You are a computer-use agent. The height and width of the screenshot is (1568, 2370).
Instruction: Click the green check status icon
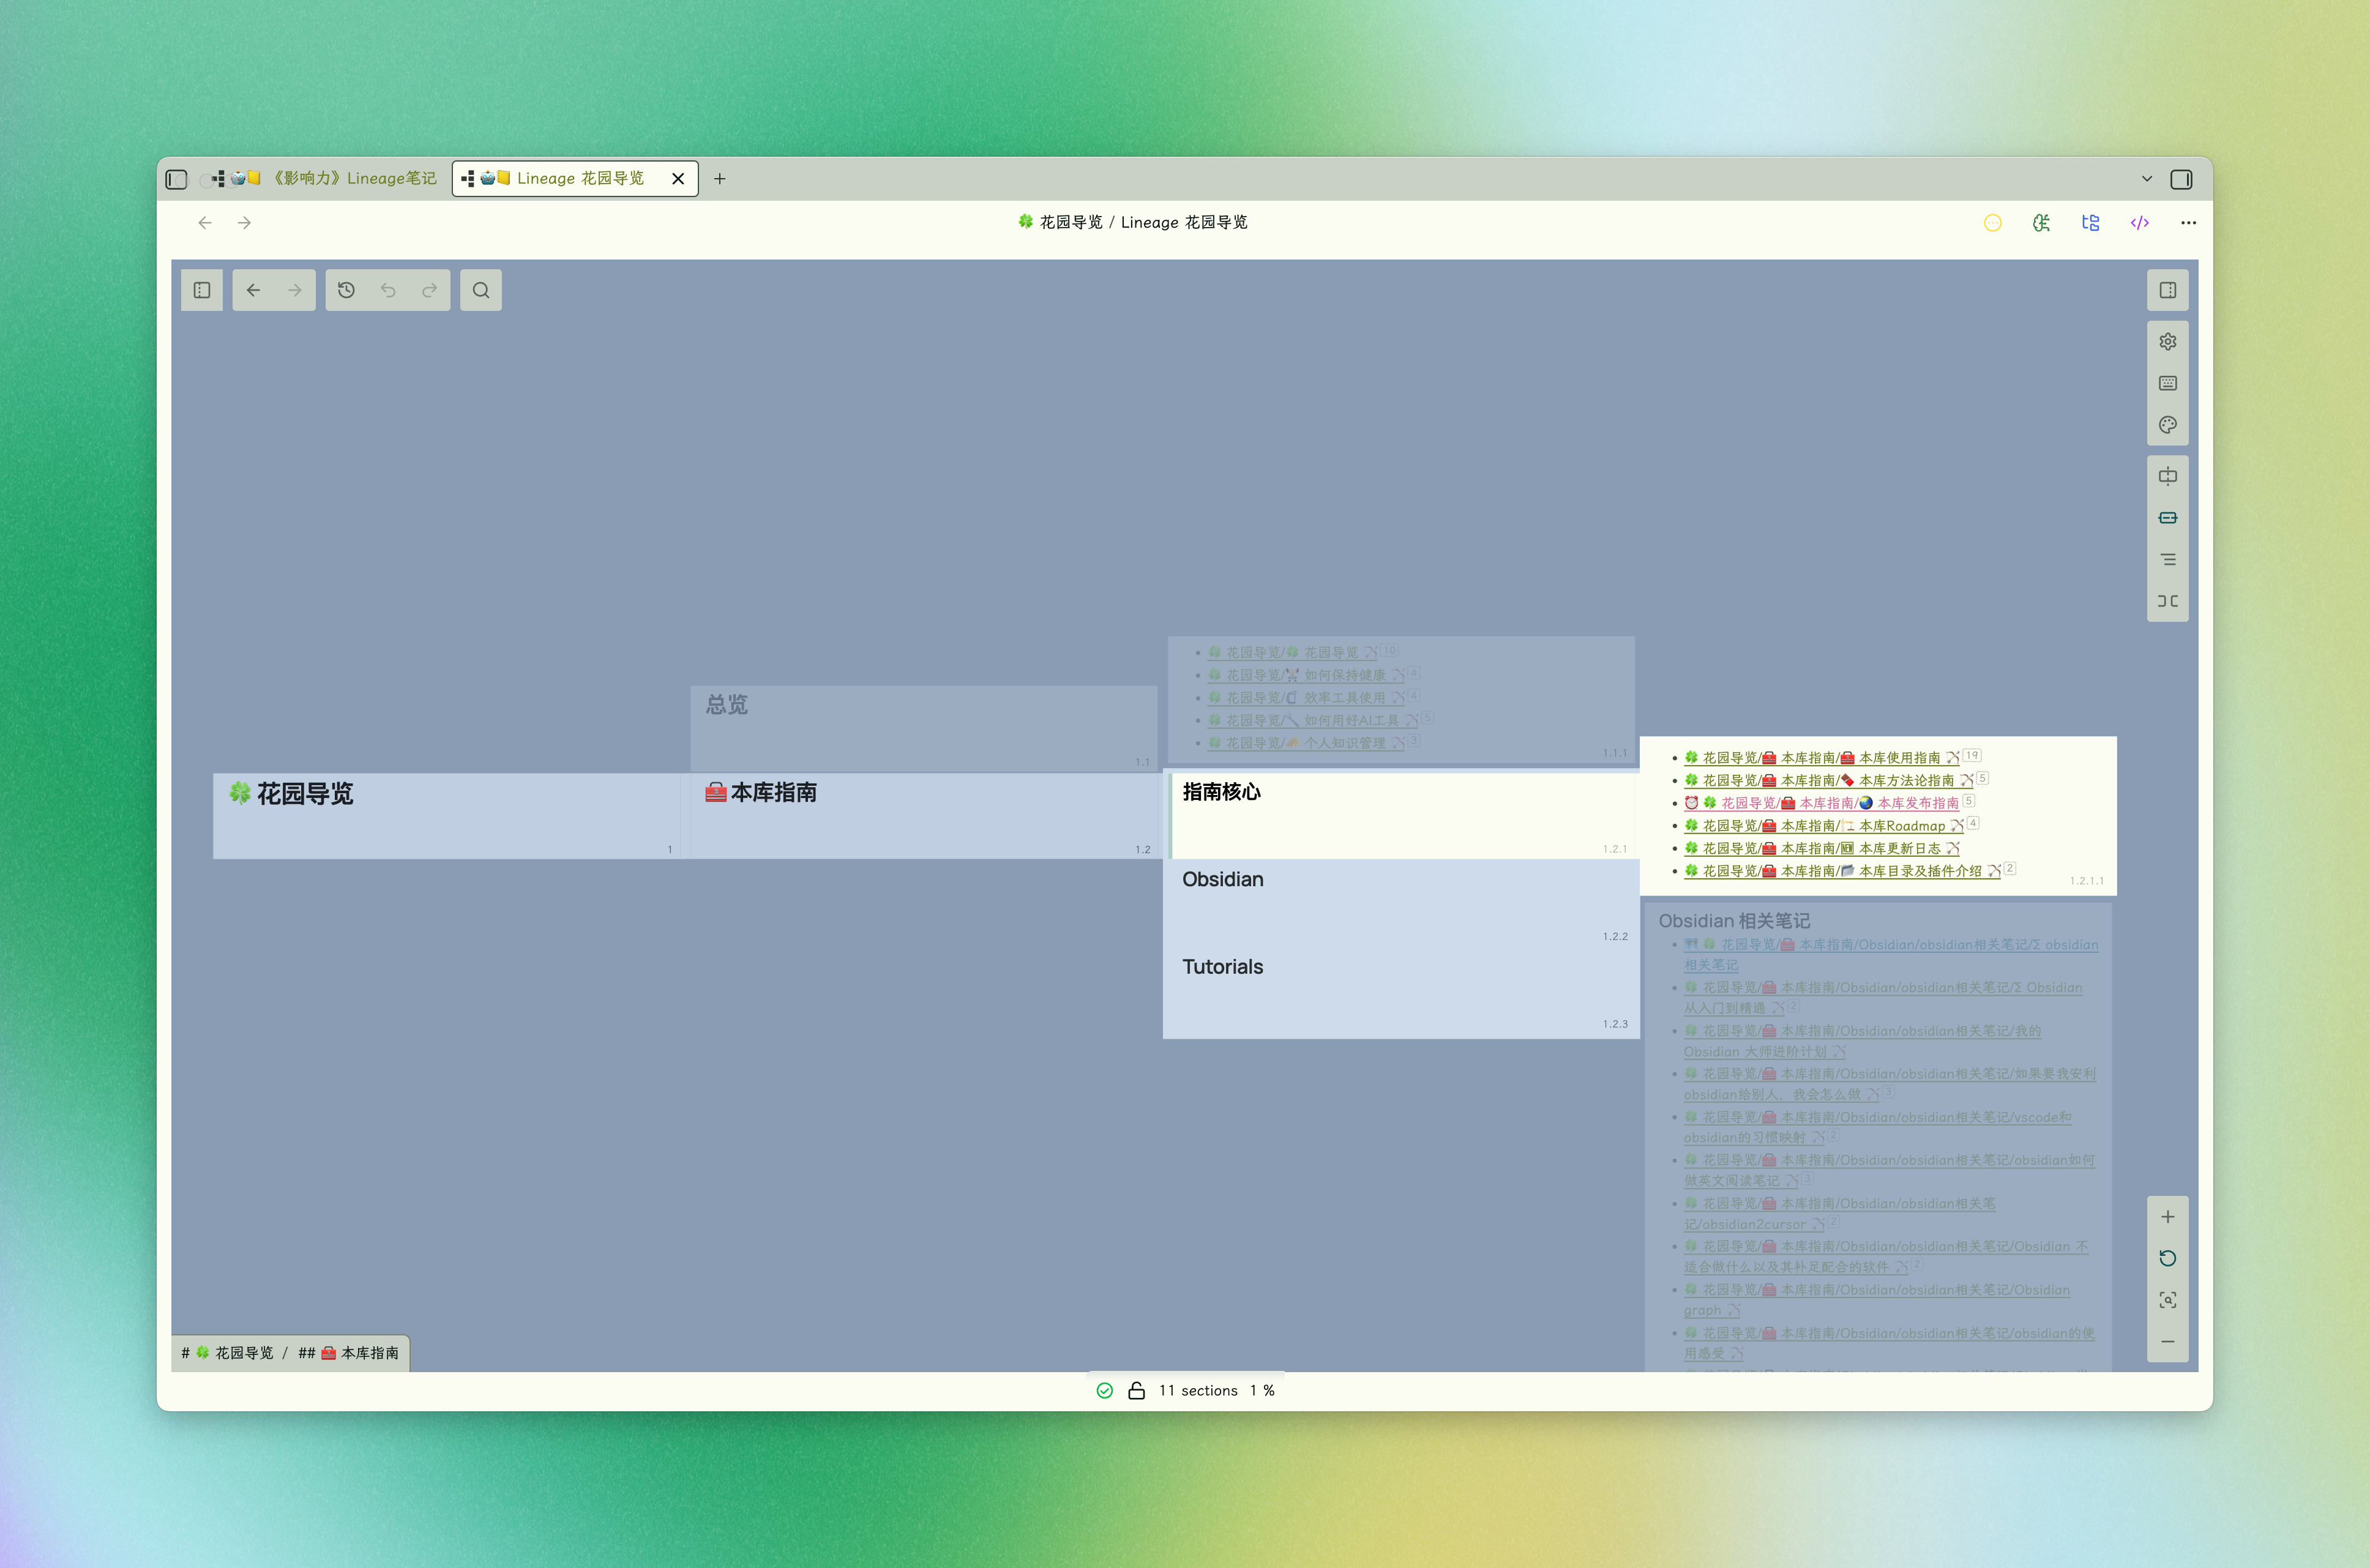[1104, 1391]
